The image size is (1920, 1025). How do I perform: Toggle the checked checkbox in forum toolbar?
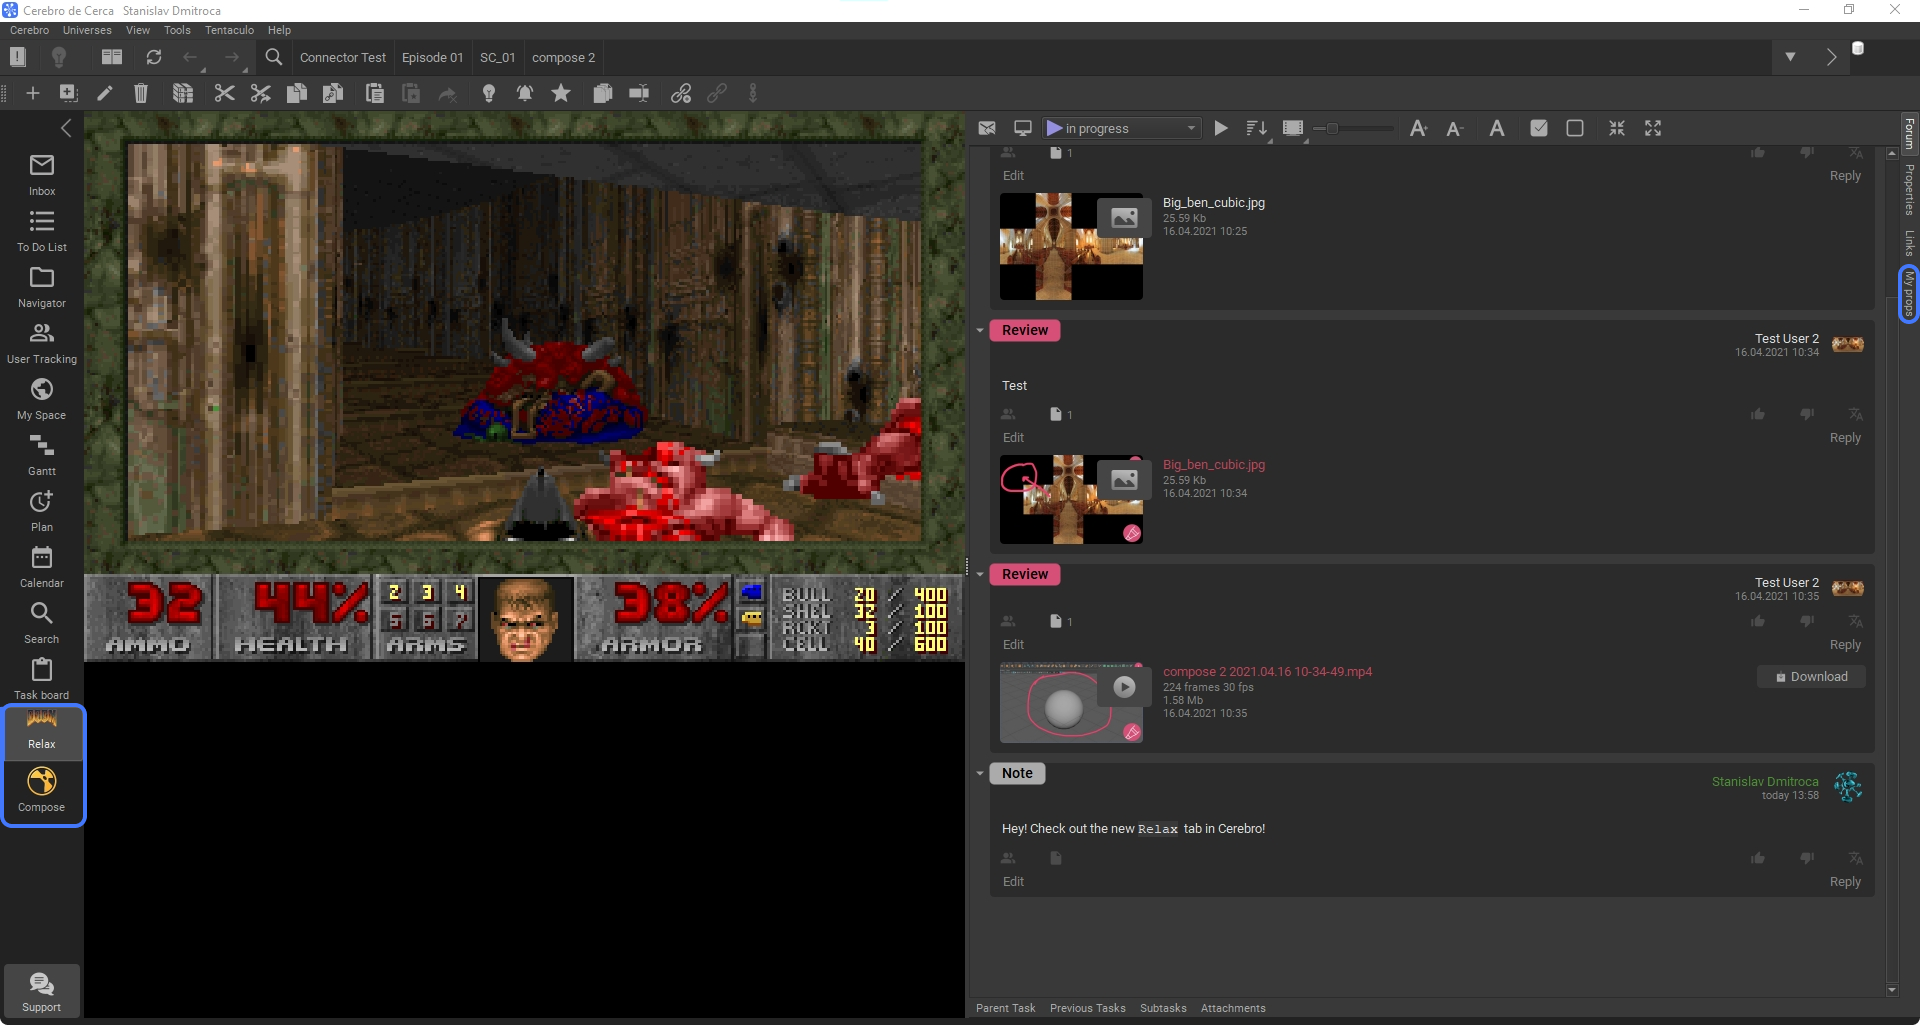pyautogui.click(x=1539, y=128)
